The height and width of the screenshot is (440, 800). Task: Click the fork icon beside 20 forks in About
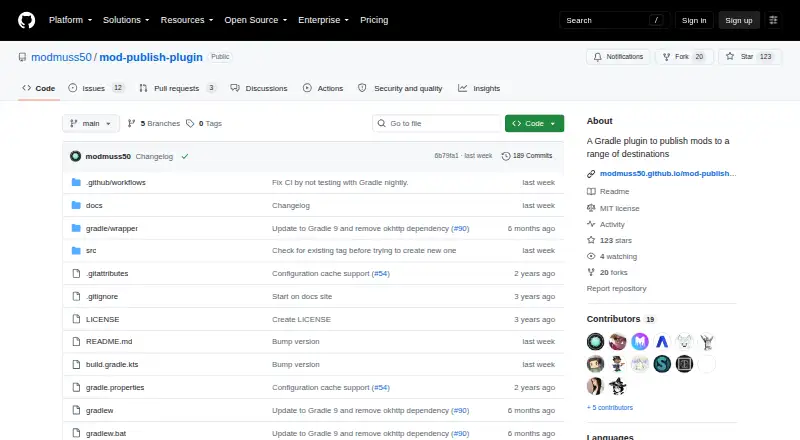591,272
